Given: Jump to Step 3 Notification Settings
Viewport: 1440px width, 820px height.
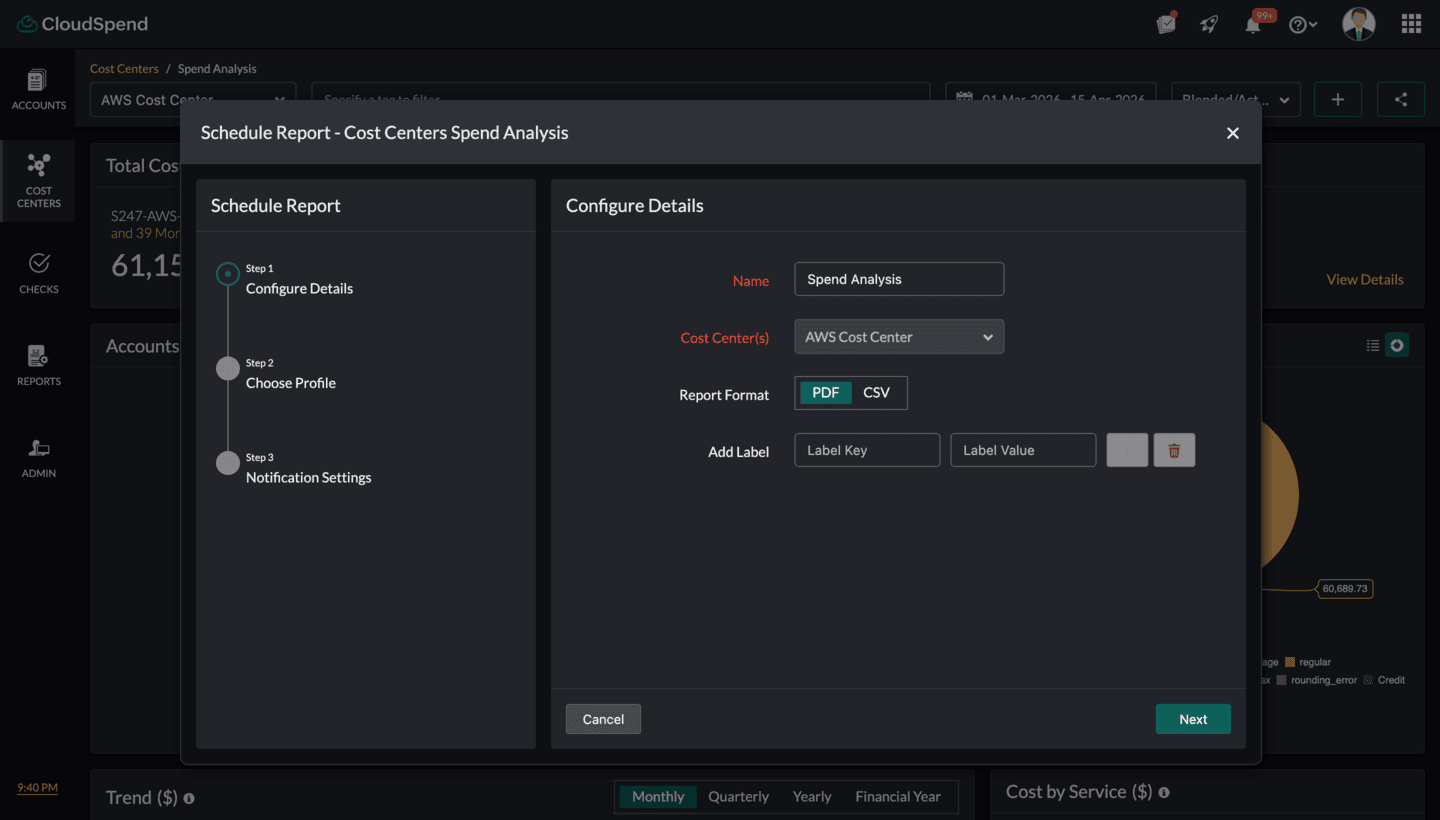Looking at the screenshot, I should pos(308,477).
